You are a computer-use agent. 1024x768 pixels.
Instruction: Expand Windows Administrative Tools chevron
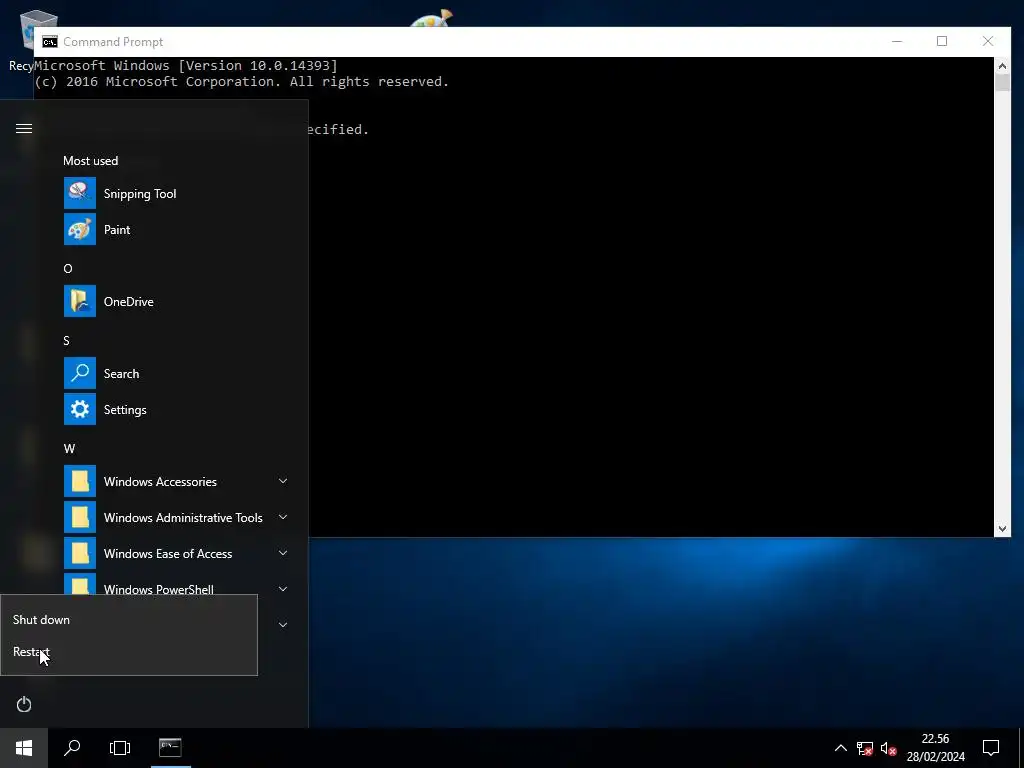tap(283, 517)
